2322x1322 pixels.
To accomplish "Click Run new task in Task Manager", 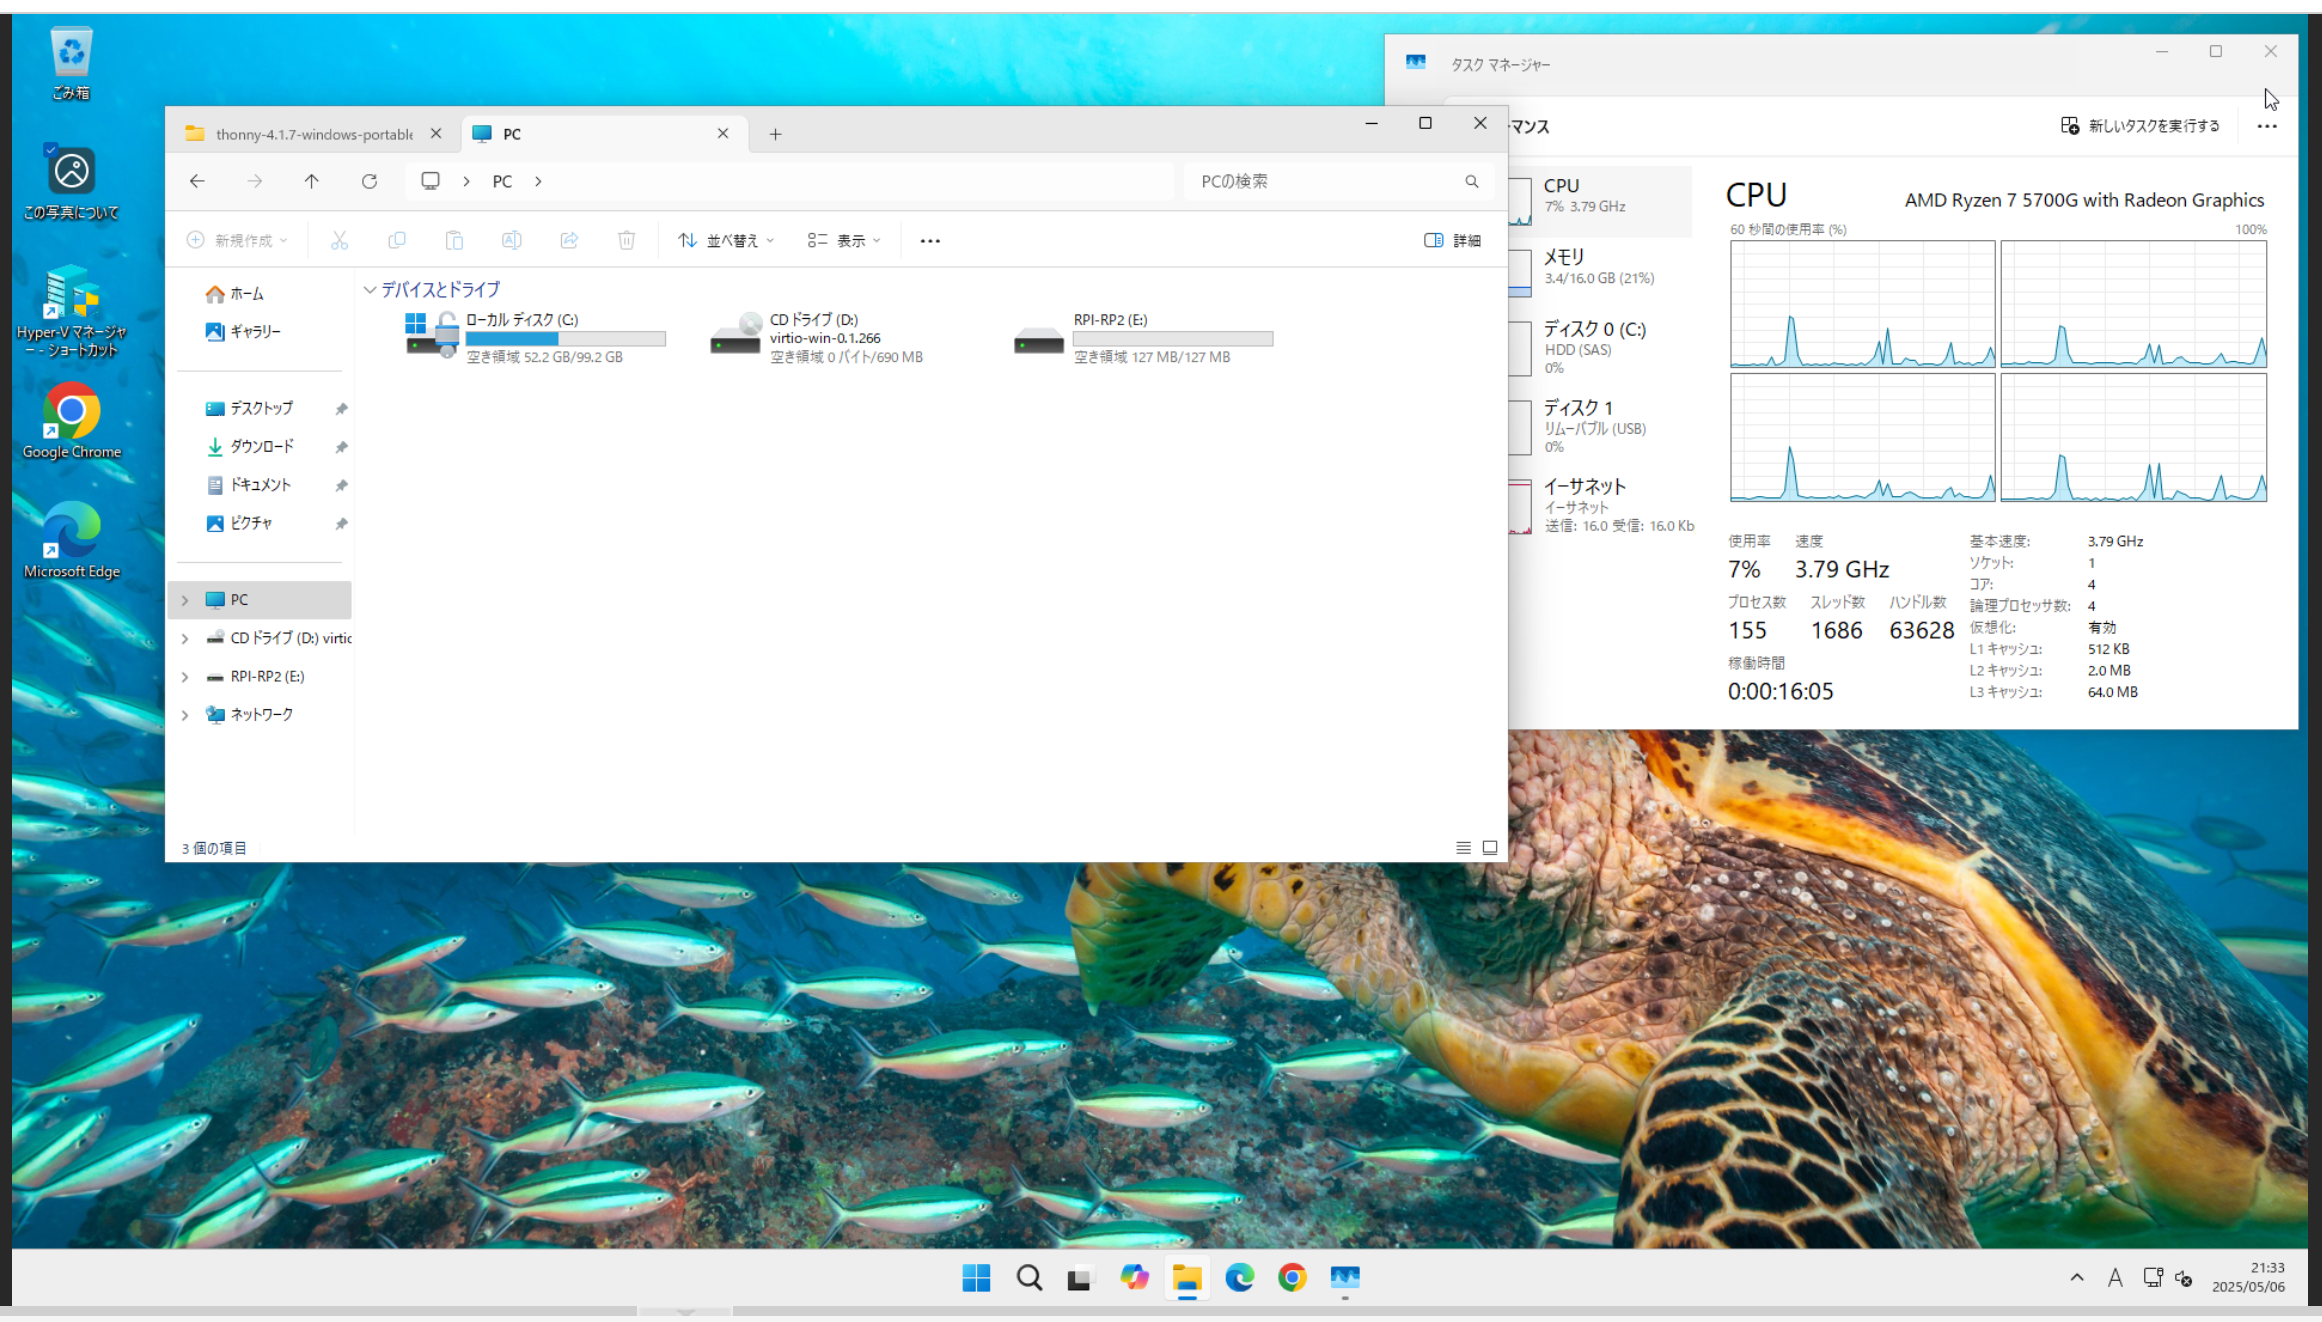I will (x=2139, y=126).
